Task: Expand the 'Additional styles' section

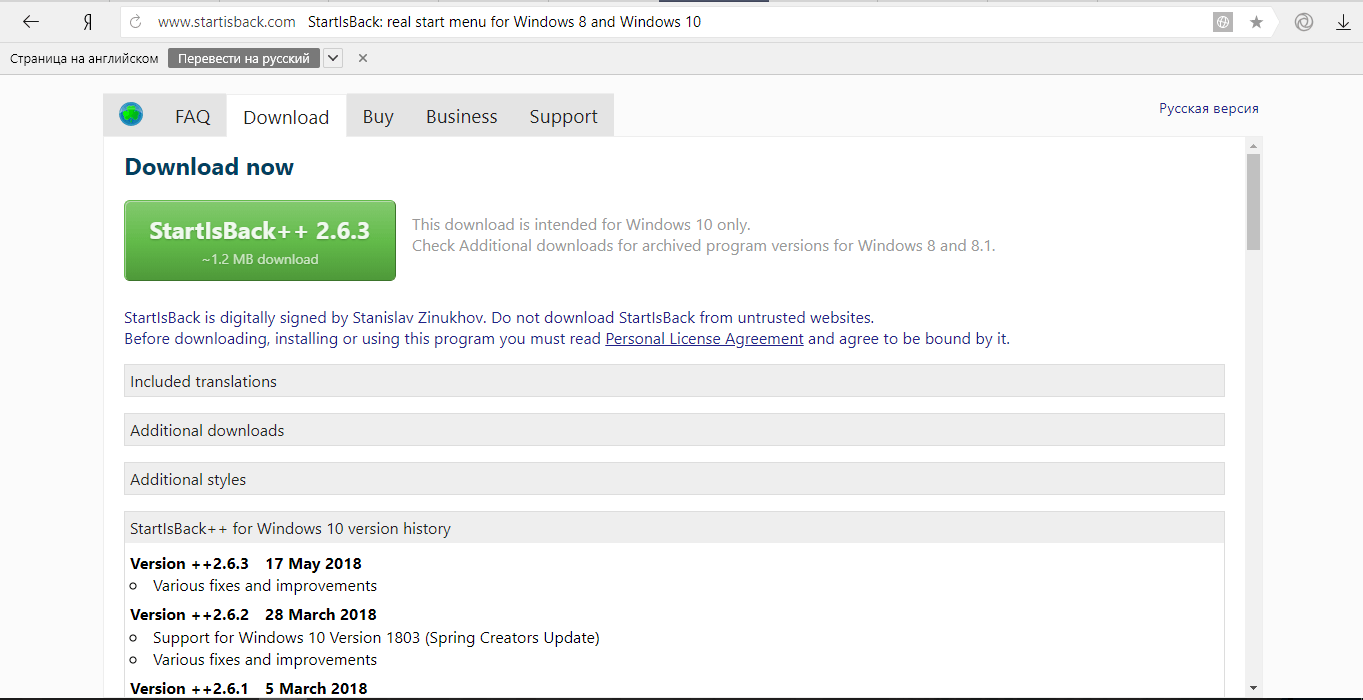Action: pos(674,479)
